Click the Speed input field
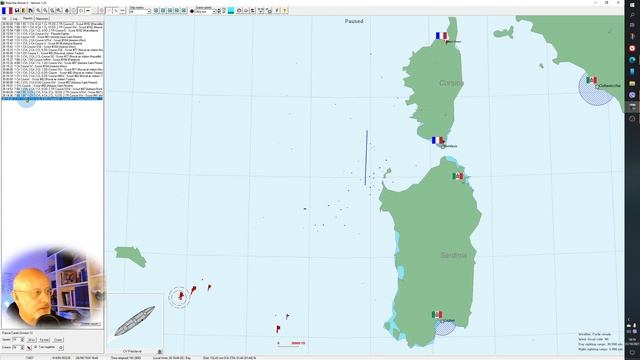Viewport: 640px width, 360px height. (x=16, y=340)
